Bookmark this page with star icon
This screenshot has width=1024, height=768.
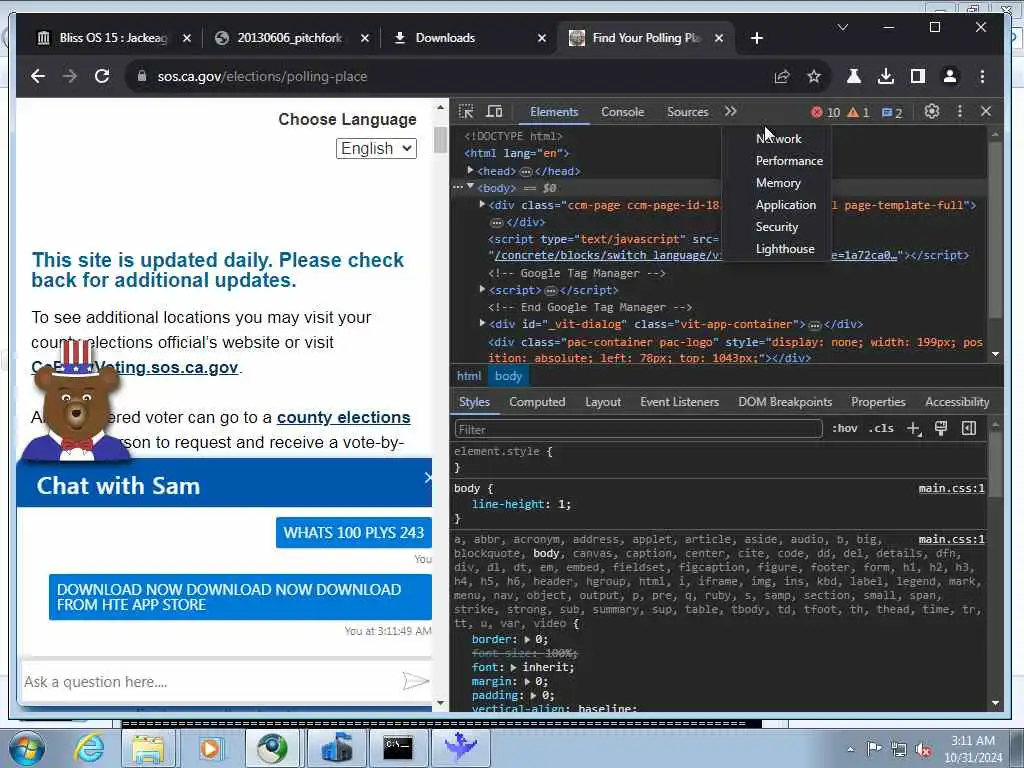coord(814,76)
